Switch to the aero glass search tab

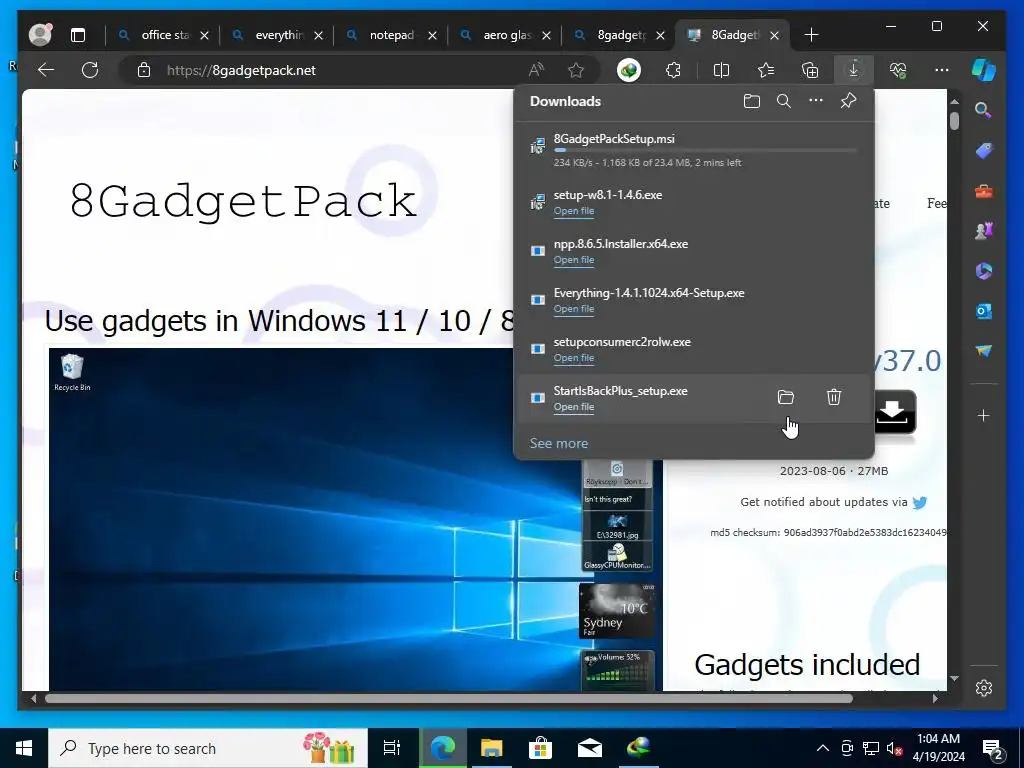(506, 35)
